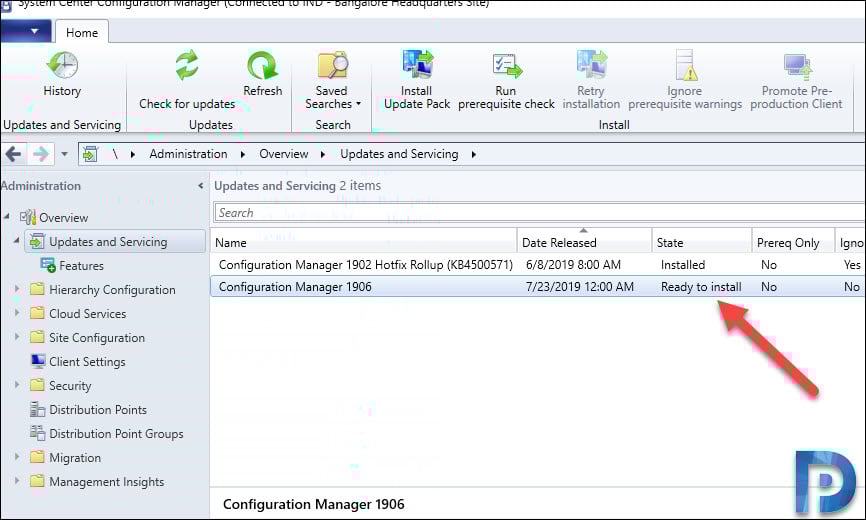Collapse the Administration navigation pane
The image size is (866, 520).
200,186
